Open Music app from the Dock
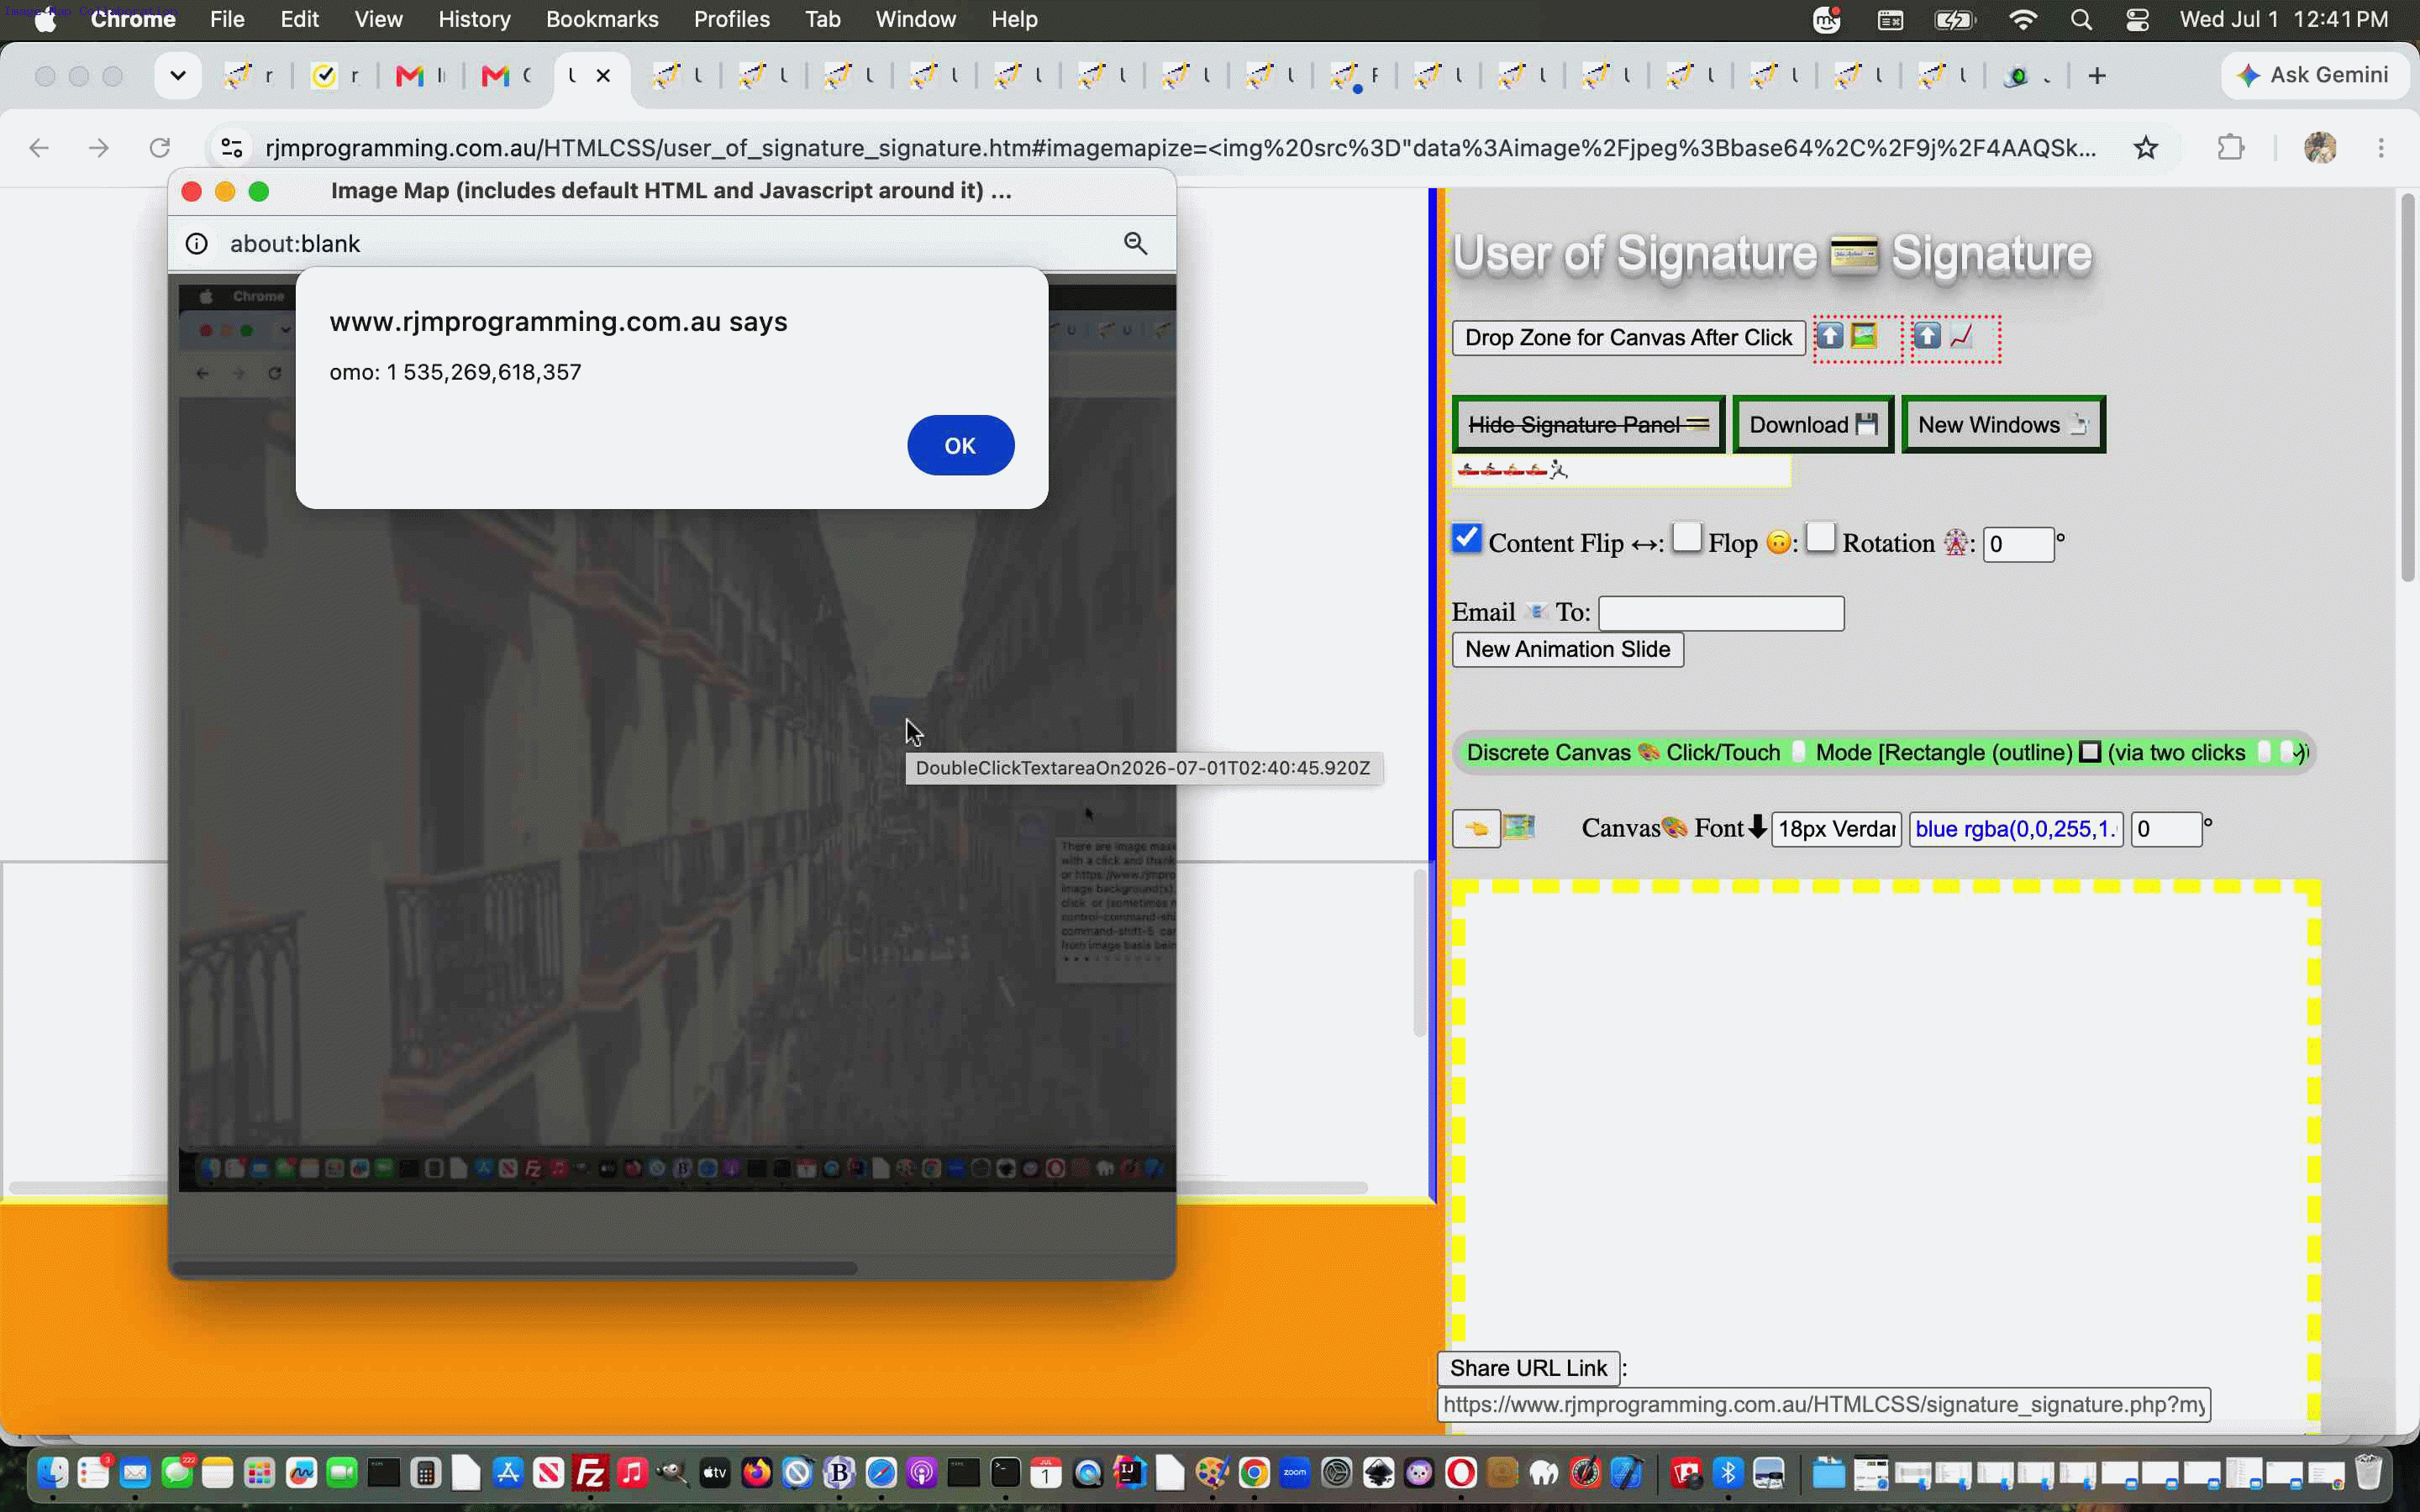2420x1512 pixels. tap(632, 1473)
